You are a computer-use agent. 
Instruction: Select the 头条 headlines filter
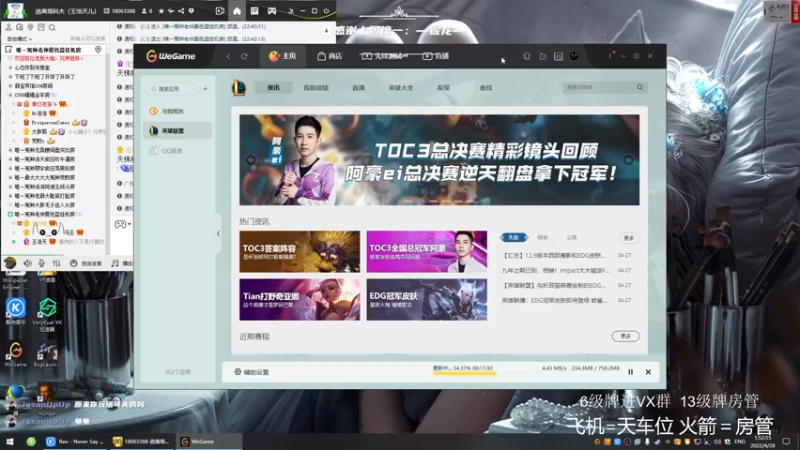(514, 237)
